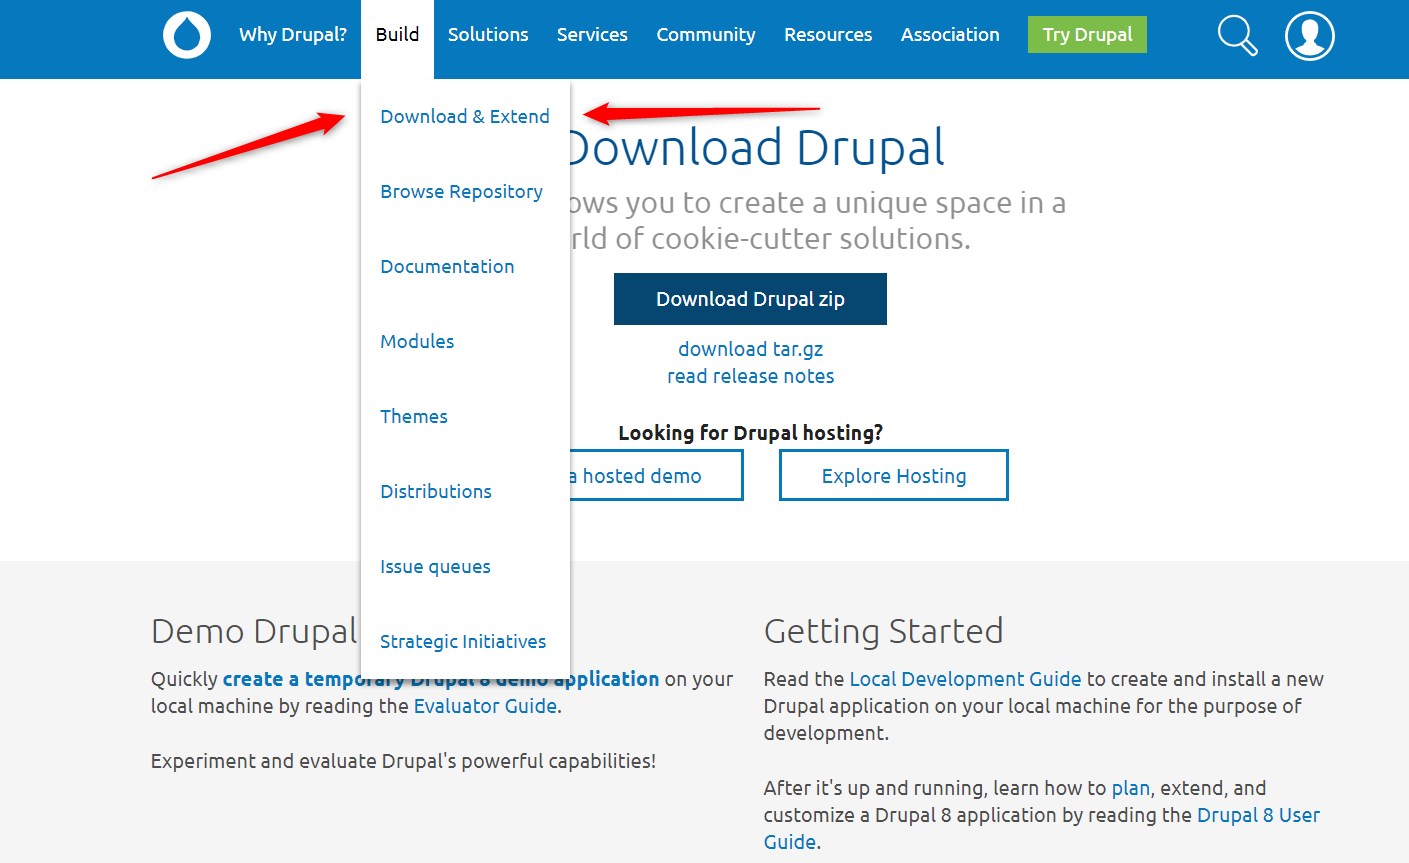Choose Download & Extend from the Build menu

click(x=465, y=117)
